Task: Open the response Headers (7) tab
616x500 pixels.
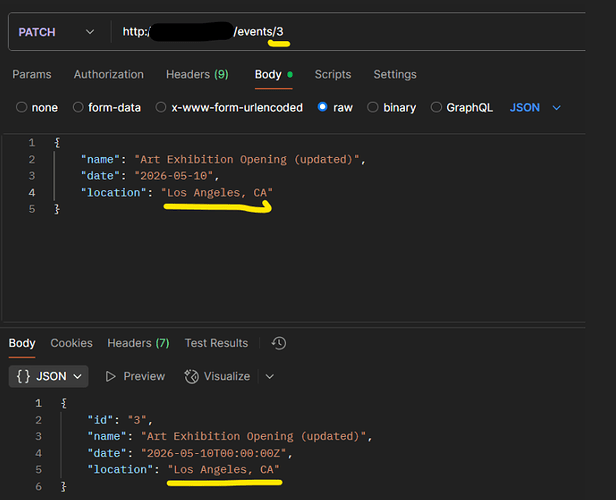Action: [x=138, y=343]
